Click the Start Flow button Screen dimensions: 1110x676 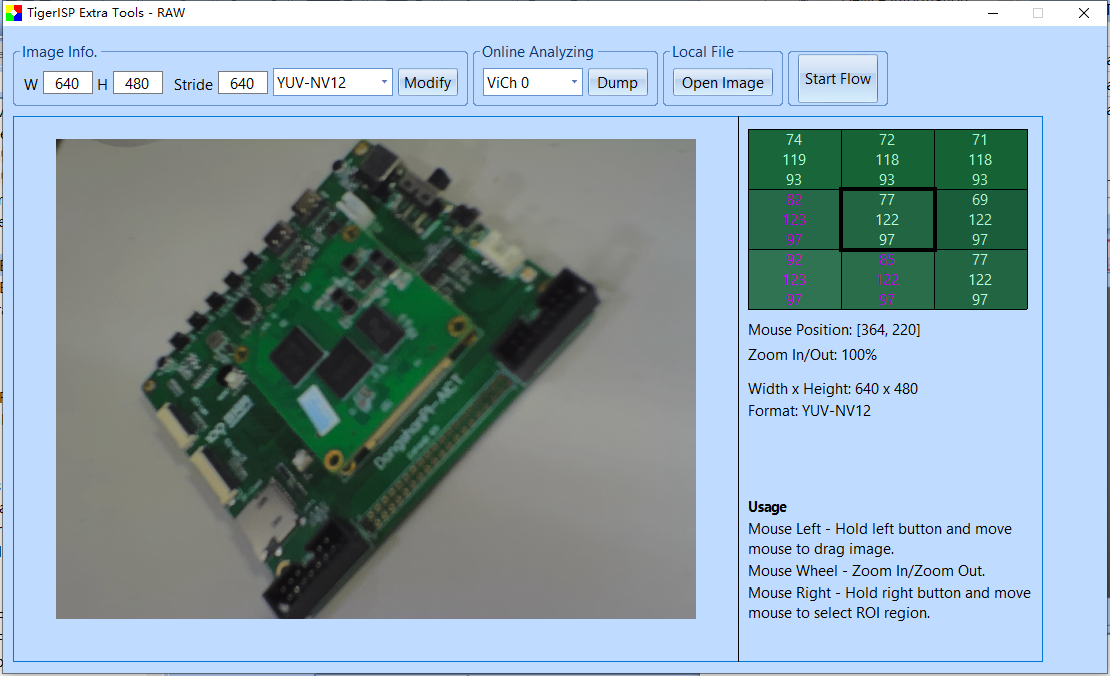(x=838, y=79)
